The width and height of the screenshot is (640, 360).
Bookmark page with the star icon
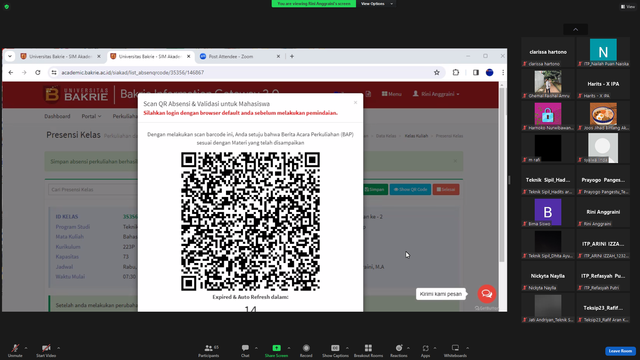[x=437, y=72]
